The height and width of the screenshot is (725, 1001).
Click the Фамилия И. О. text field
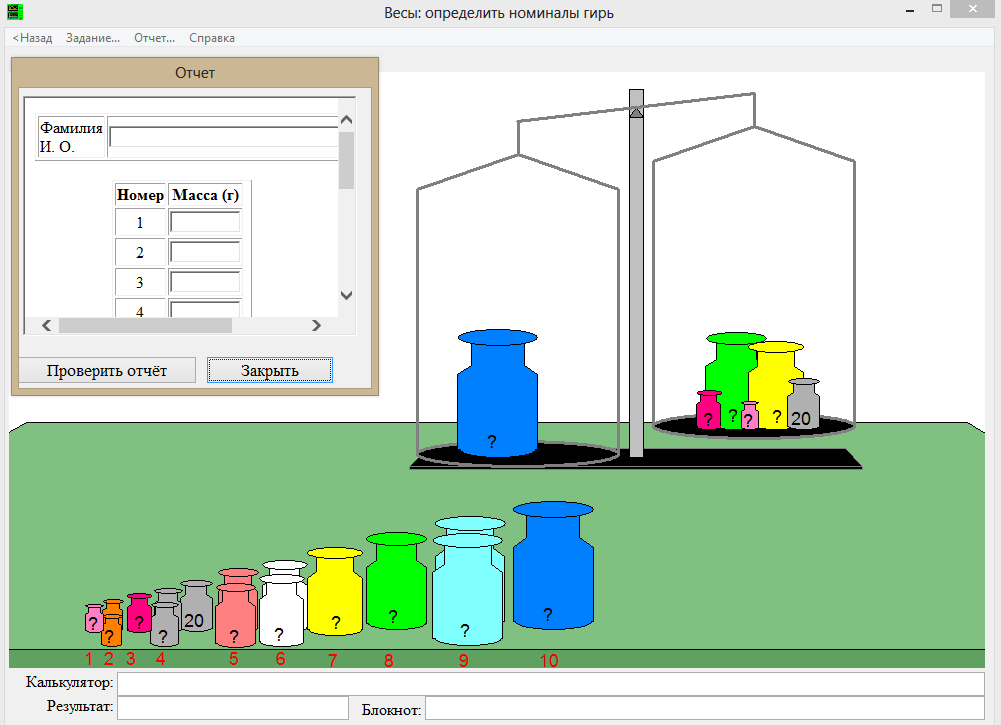point(223,137)
